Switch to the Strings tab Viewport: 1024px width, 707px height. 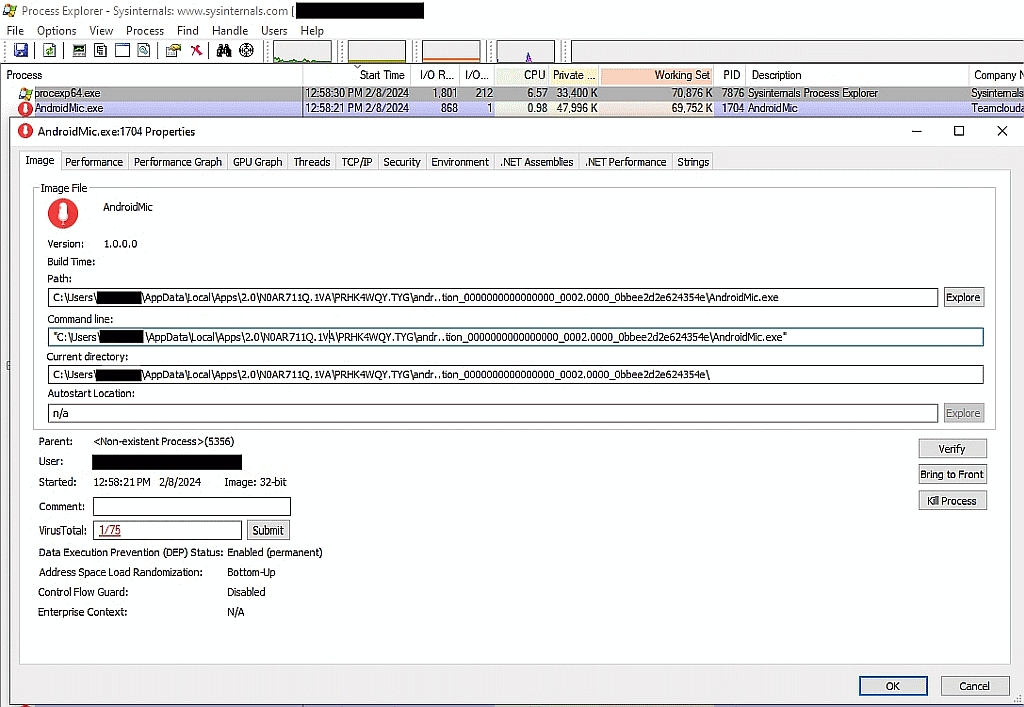tap(693, 162)
